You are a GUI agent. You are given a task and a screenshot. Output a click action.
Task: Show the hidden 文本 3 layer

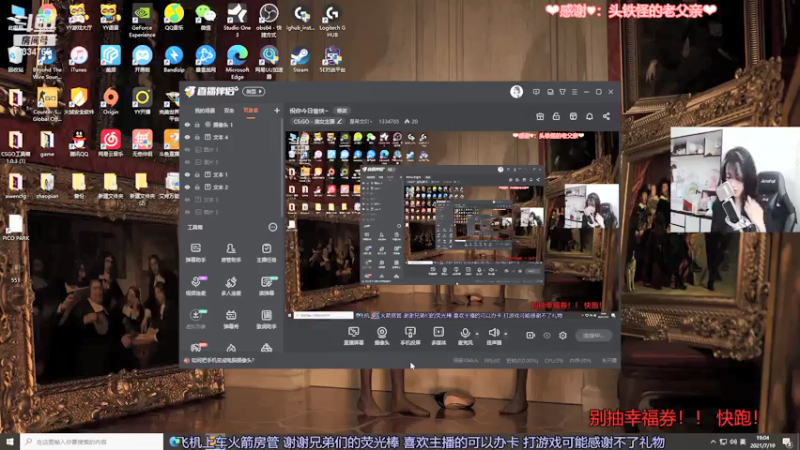[187, 199]
